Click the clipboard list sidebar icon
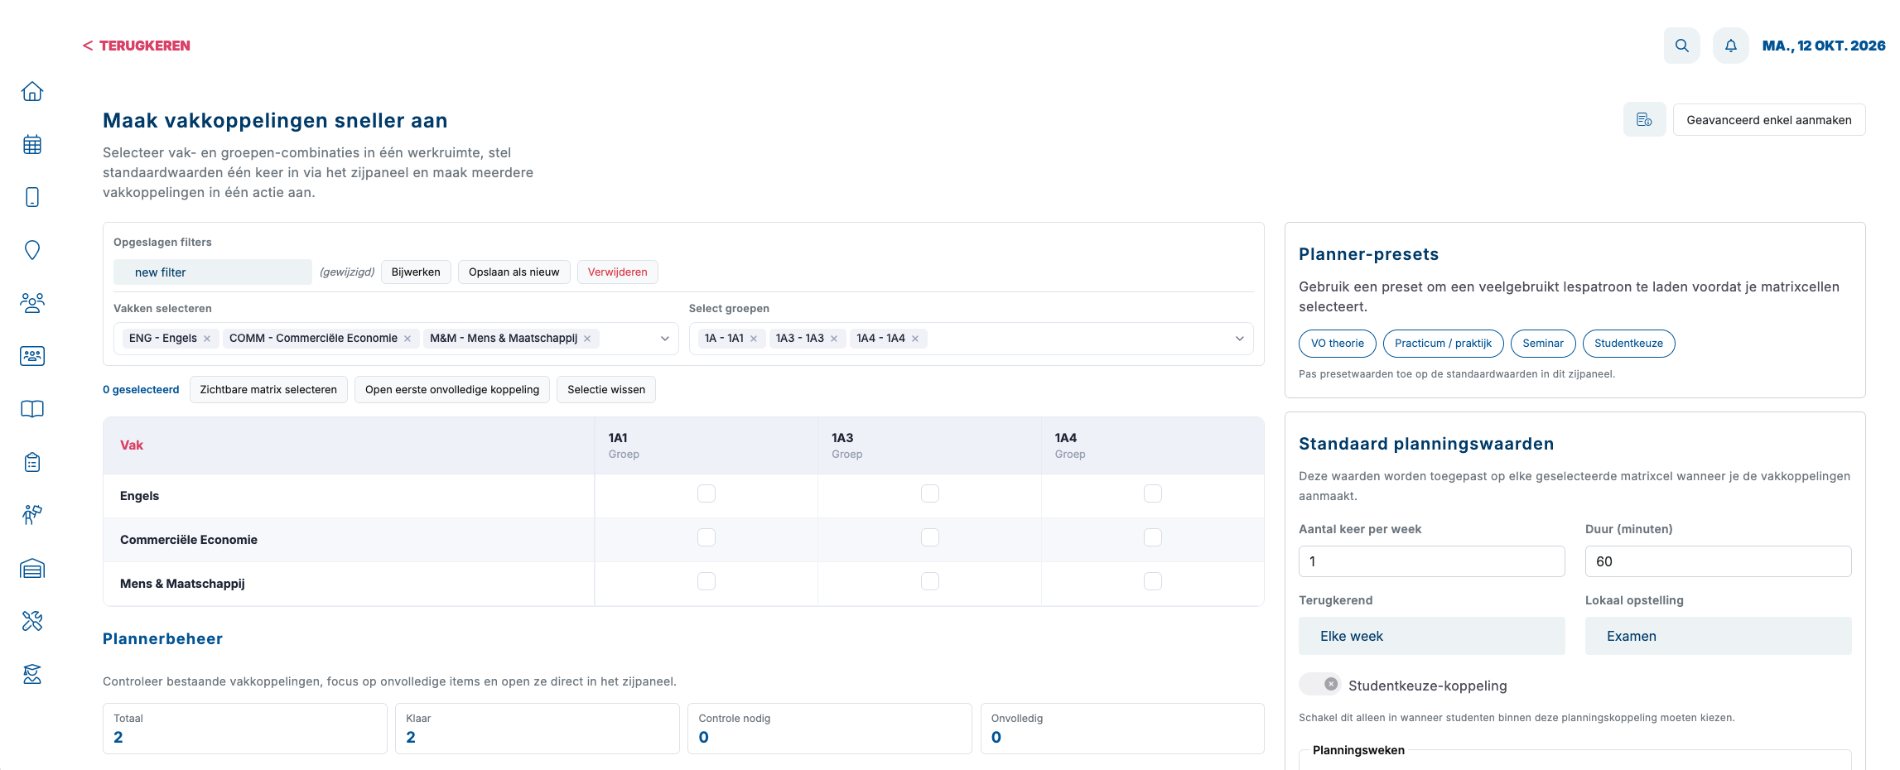 point(32,462)
